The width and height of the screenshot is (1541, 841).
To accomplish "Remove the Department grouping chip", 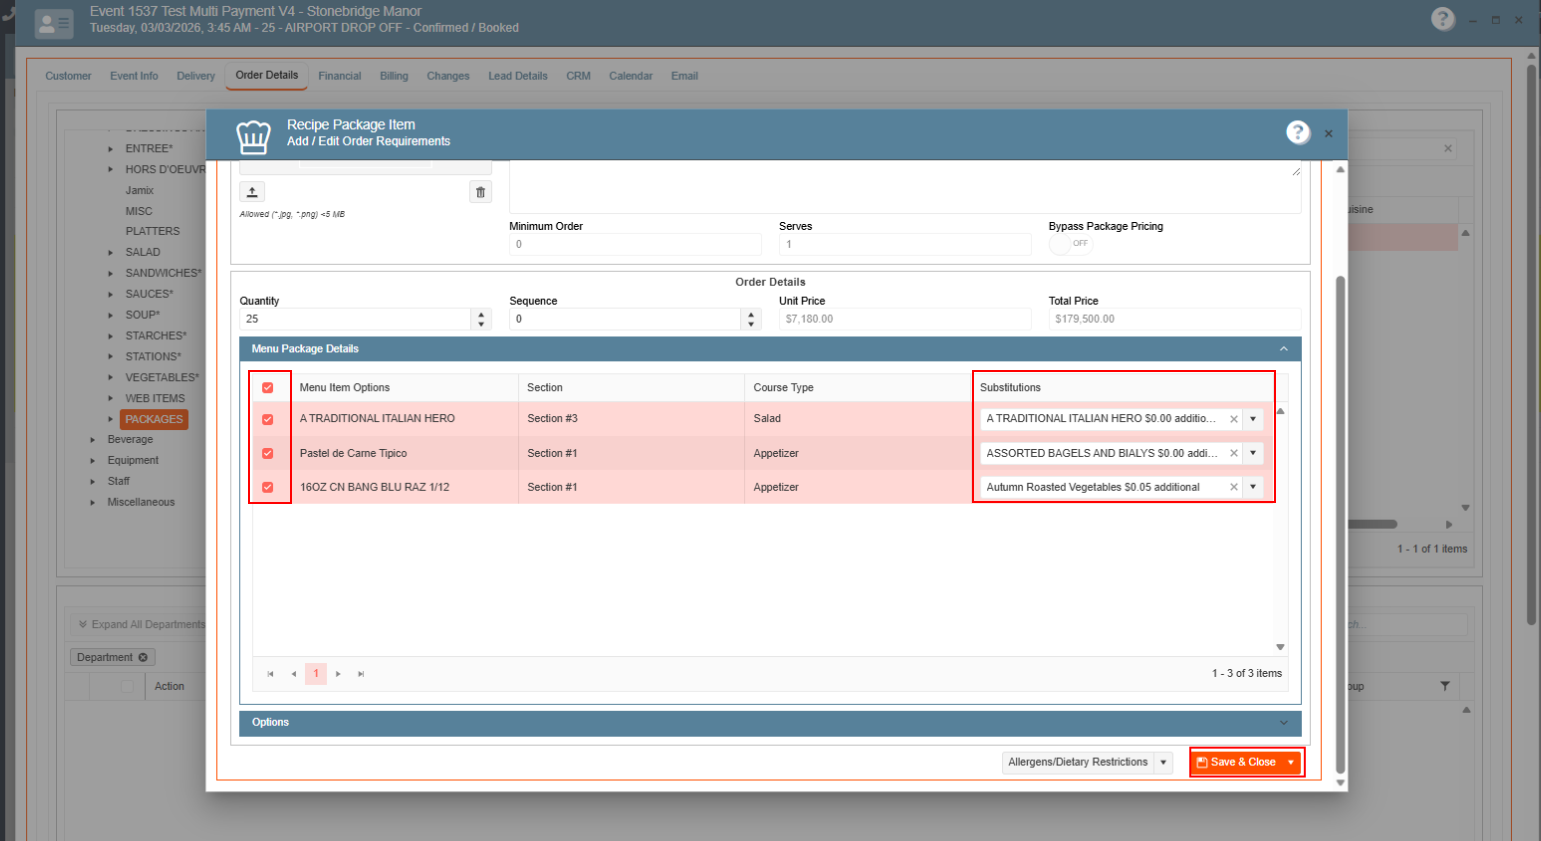I will click(143, 658).
